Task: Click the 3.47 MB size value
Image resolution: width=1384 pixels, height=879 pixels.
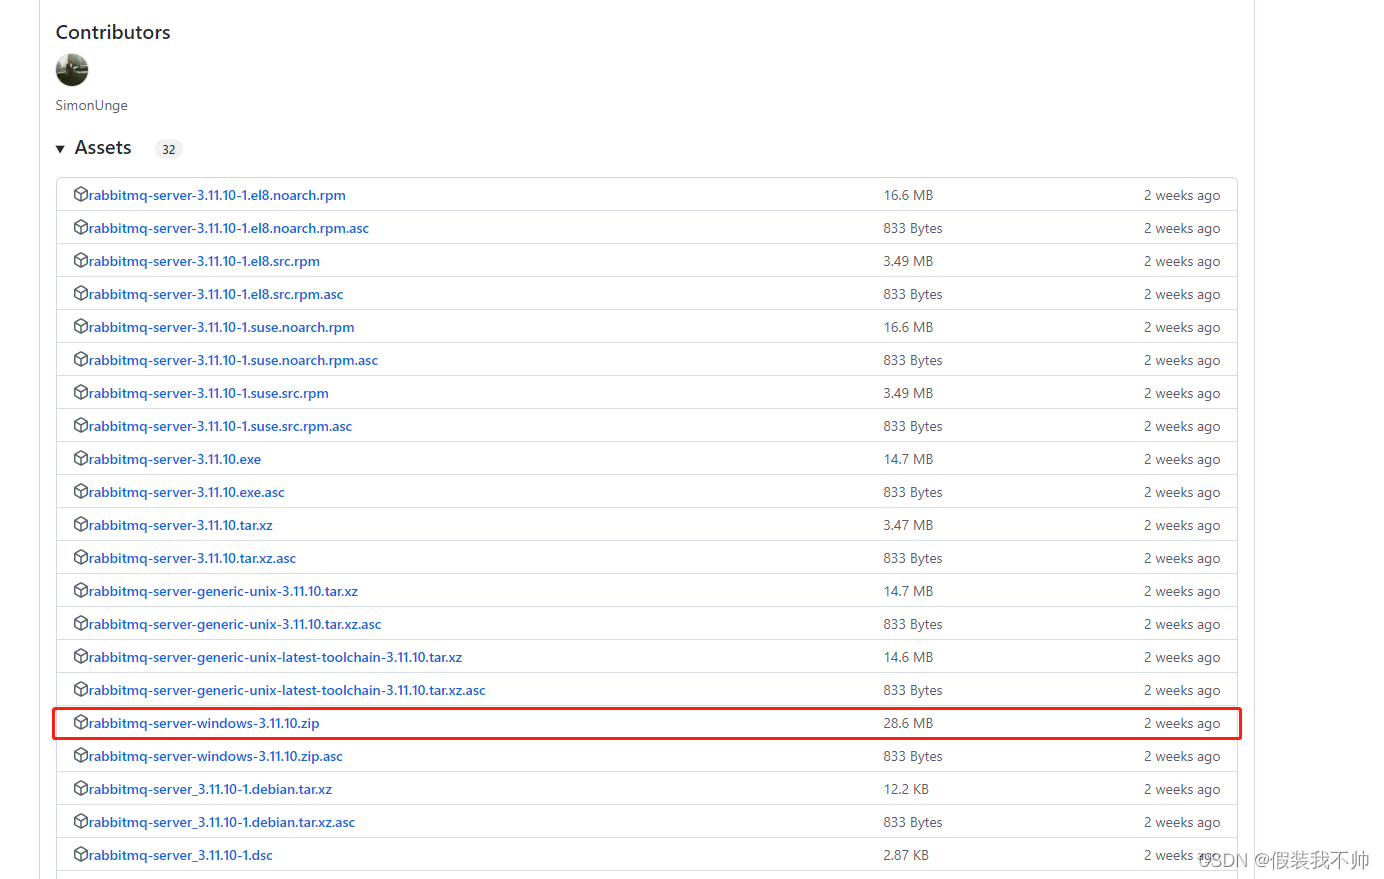Action: coord(908,525)
